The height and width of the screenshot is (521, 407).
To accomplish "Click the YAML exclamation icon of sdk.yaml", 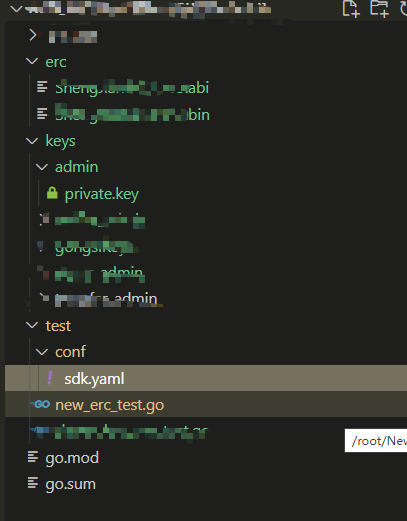I will [x=50, y=378].
